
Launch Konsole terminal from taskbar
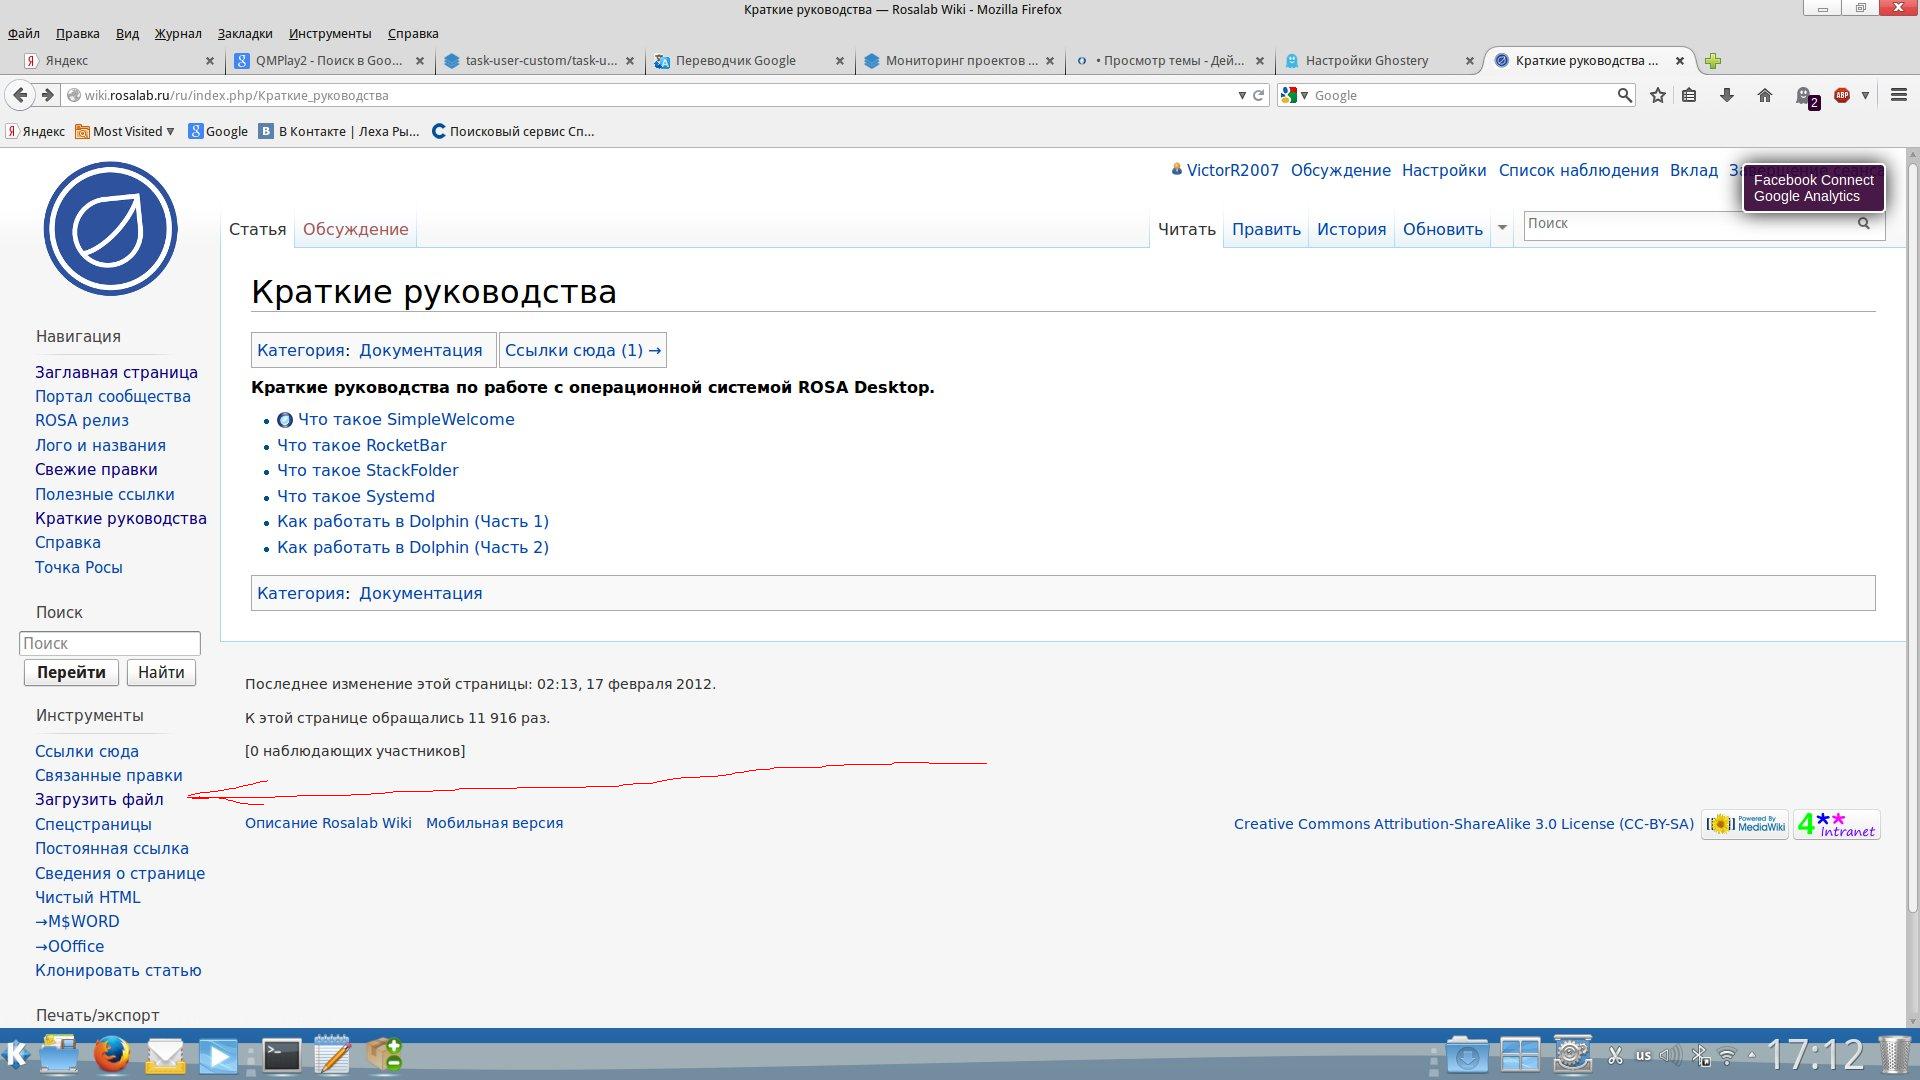tap(281, 1055)
